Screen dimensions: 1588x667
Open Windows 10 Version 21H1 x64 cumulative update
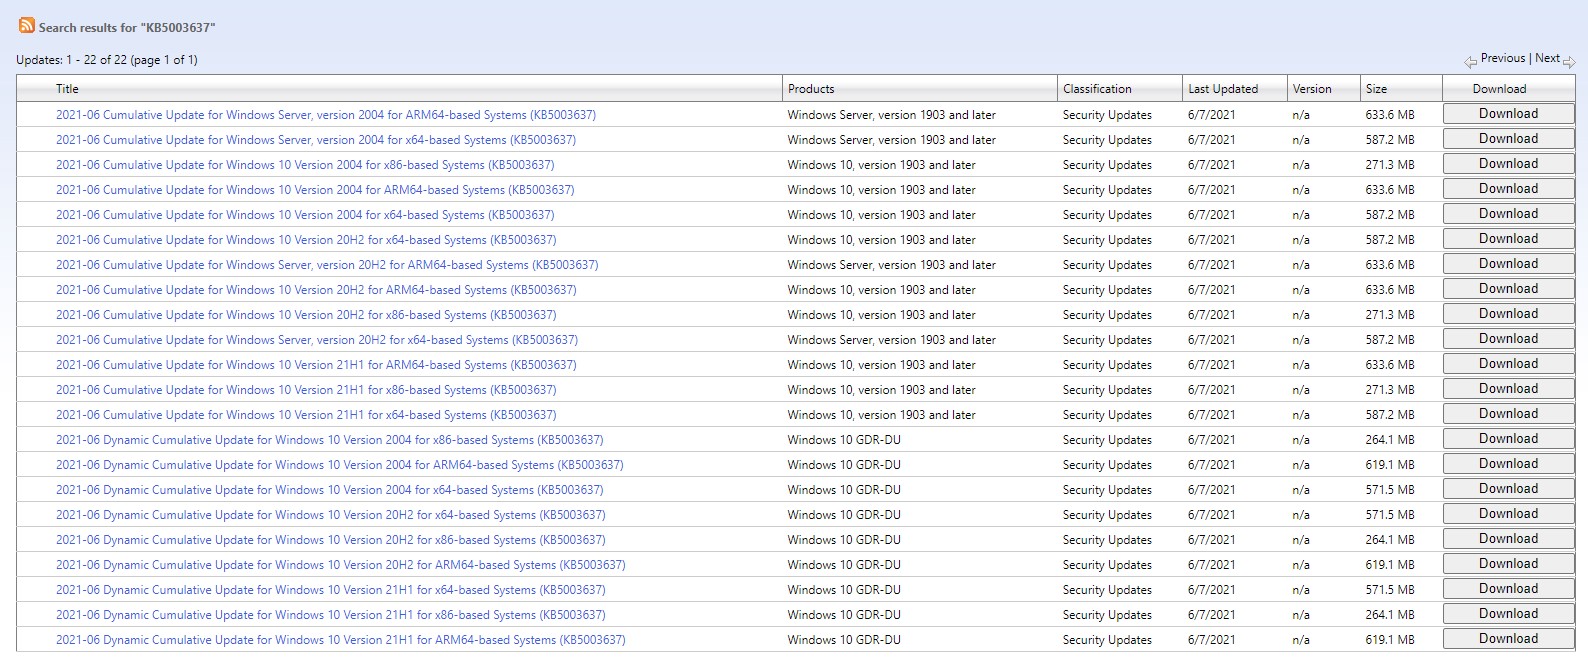coord(306,415)
